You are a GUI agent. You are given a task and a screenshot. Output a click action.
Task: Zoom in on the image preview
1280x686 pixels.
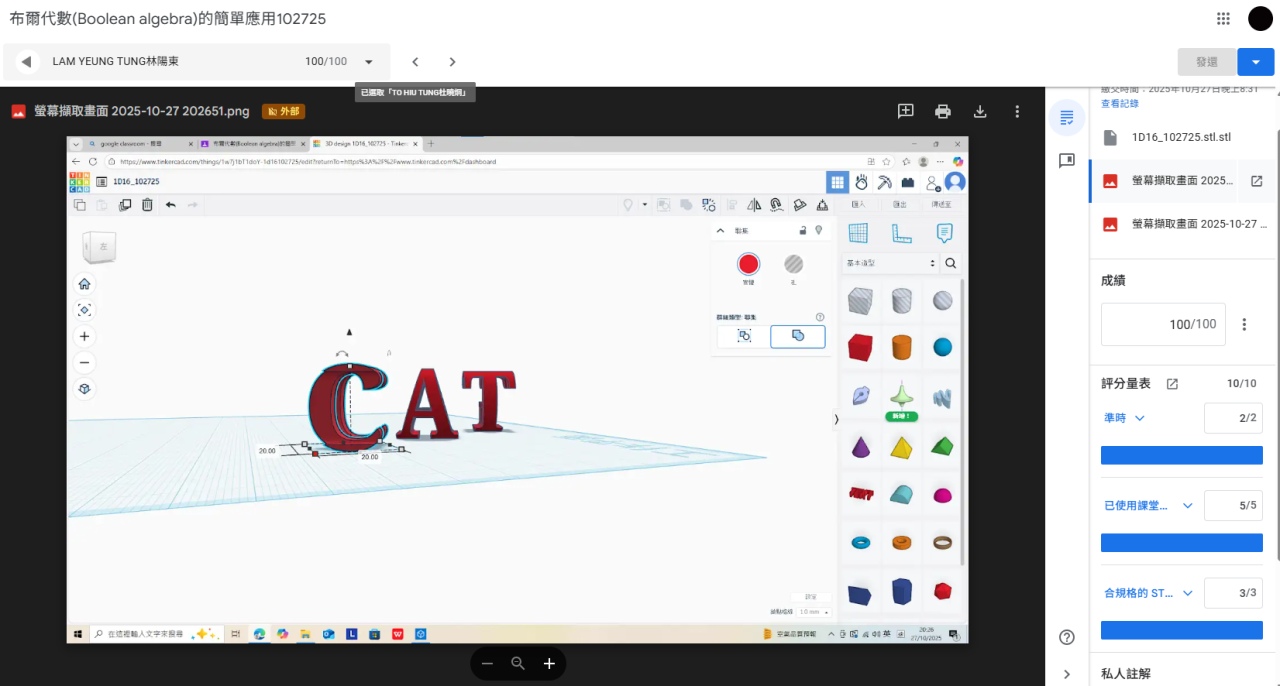(x=549, y=663)
